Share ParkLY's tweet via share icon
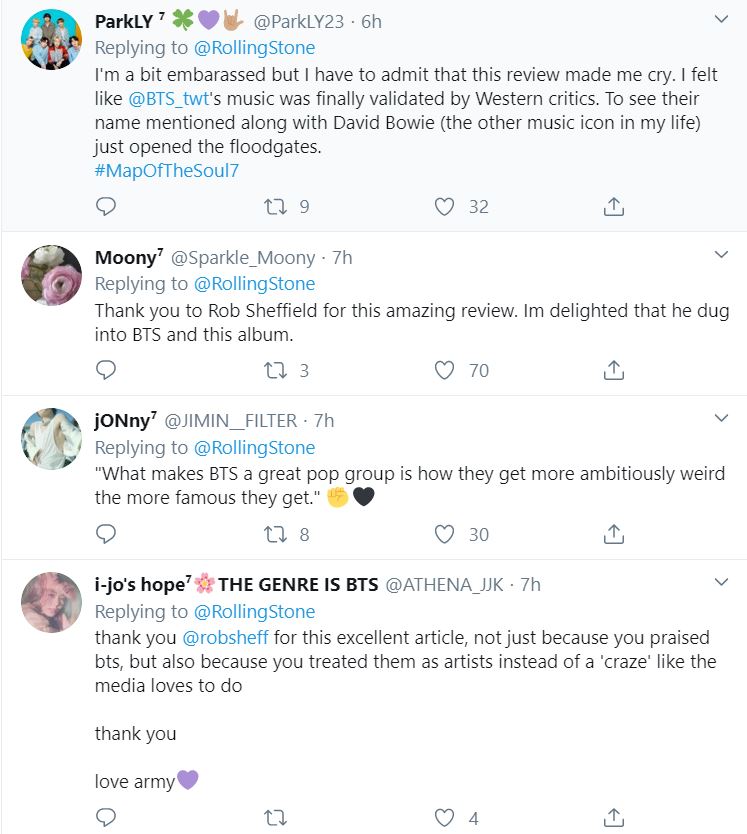The height and width of the screenshot is (834, 747). pos(614,207)
